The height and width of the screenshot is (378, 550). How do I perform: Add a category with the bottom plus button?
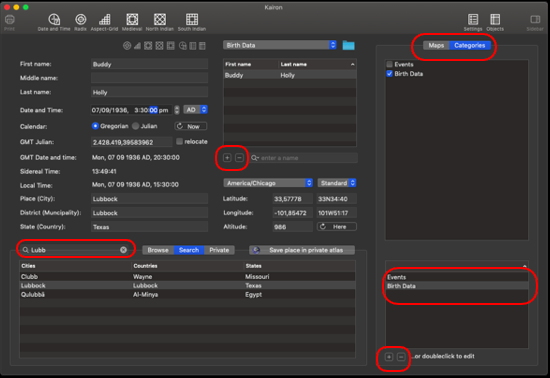pyautogui.click(x=389, y=357)
